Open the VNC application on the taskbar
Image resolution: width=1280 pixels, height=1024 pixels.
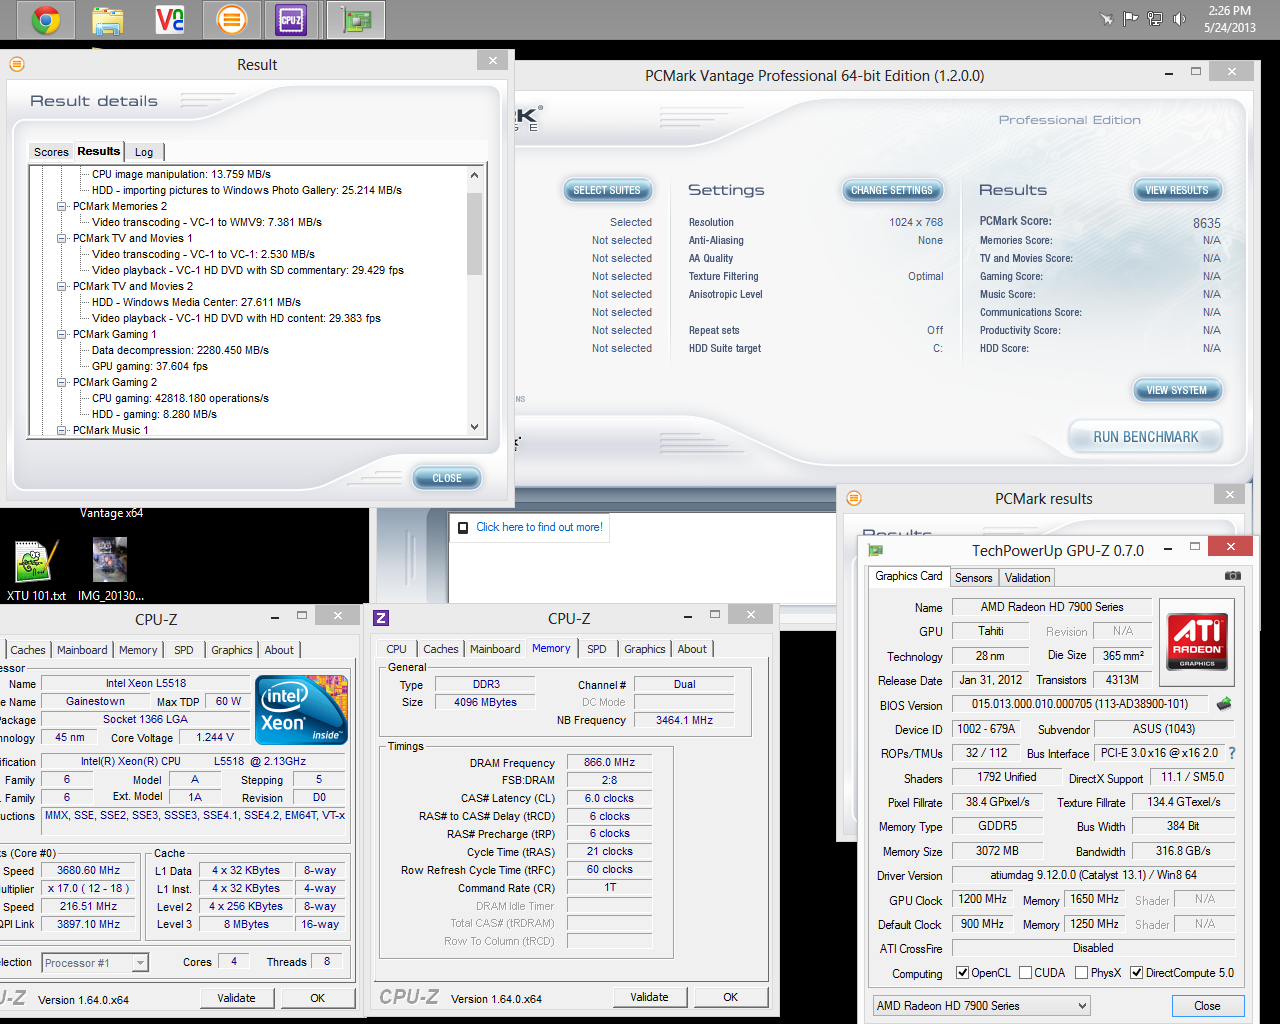(x=170, y=20)
